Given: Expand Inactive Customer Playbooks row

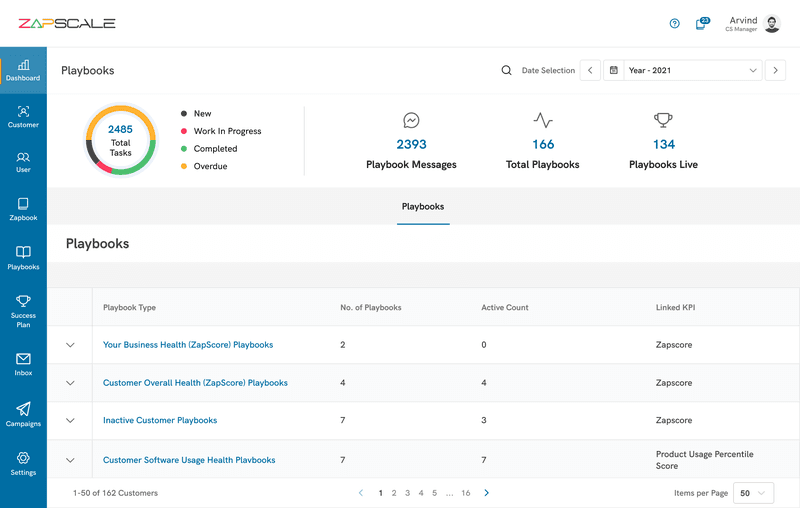Looking at the screenshot, I should (x=70, y=420).
